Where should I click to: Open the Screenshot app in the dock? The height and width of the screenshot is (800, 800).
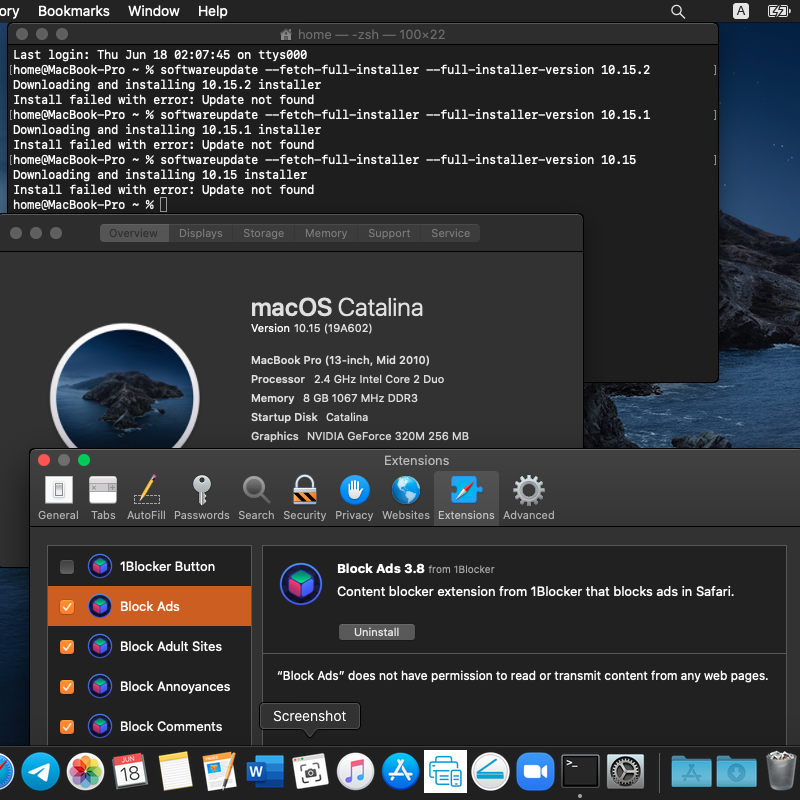click(x=310, y=771)
